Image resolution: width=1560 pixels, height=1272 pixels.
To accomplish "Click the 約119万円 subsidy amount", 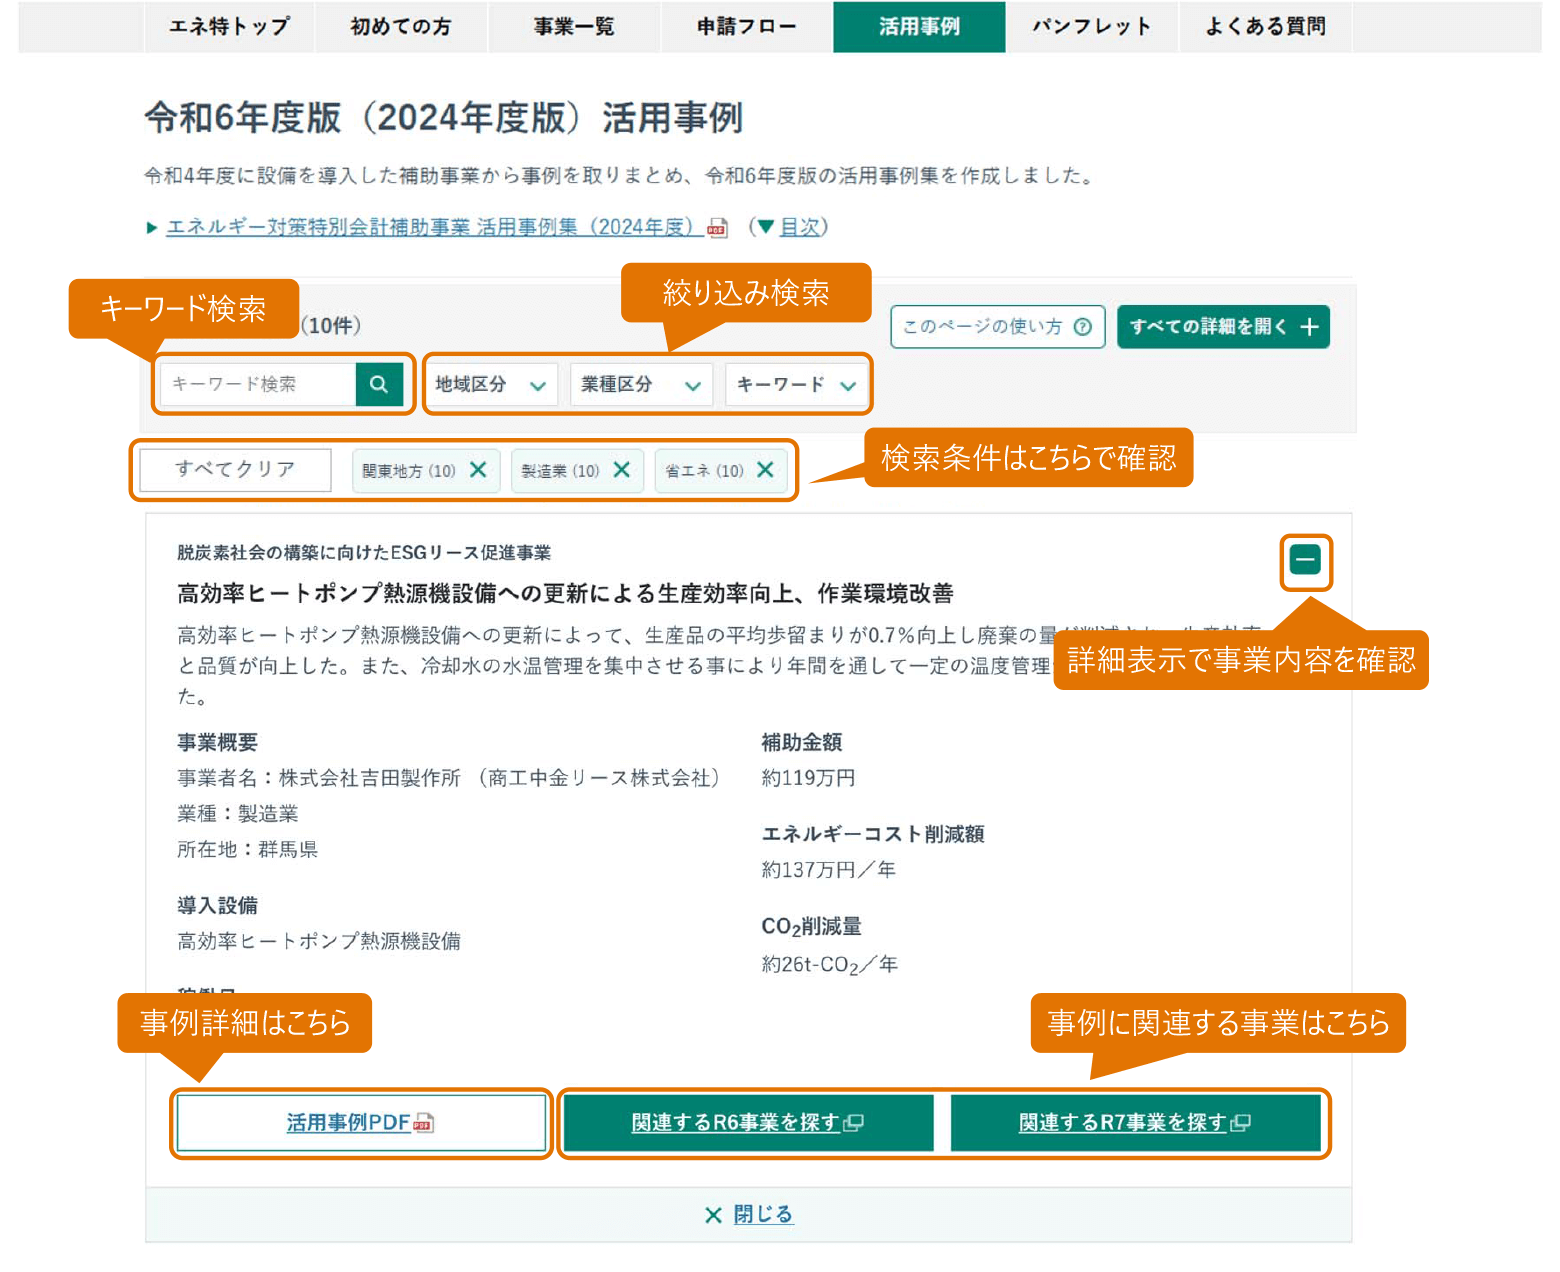I will point(808,778).
